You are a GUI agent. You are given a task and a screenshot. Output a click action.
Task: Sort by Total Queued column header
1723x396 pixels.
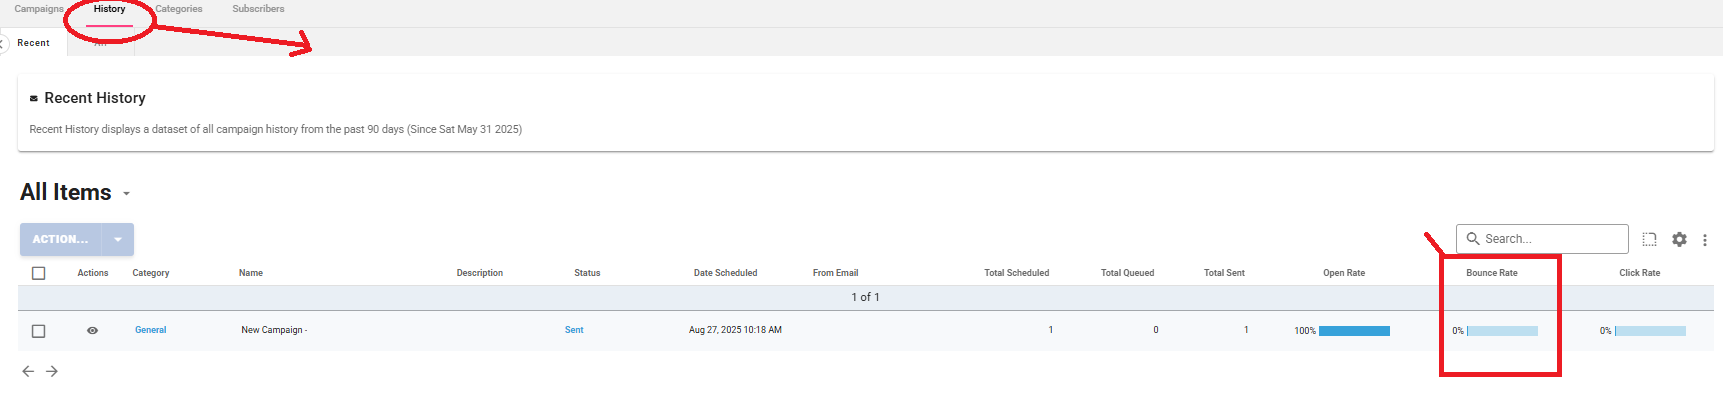pos(1127,273)
